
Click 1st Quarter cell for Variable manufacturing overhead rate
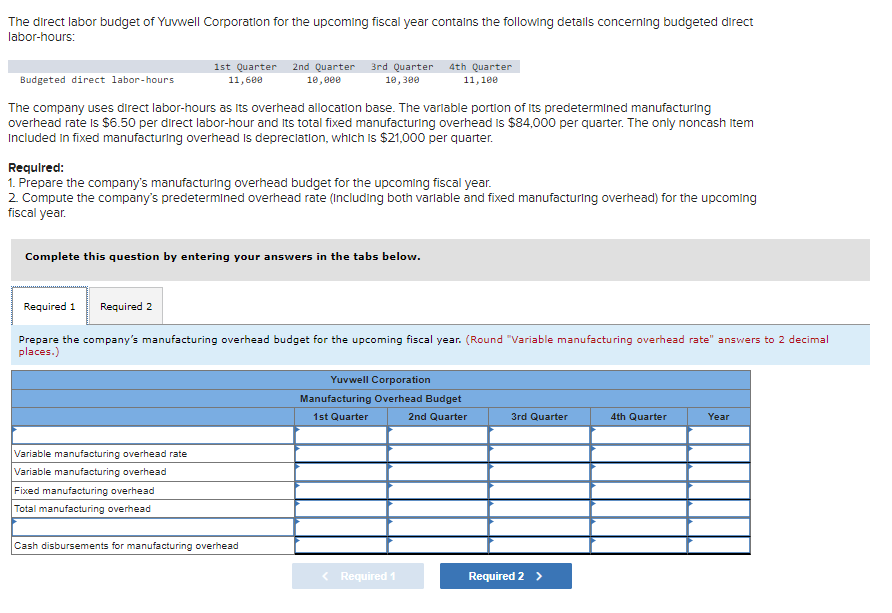point(341,454)
